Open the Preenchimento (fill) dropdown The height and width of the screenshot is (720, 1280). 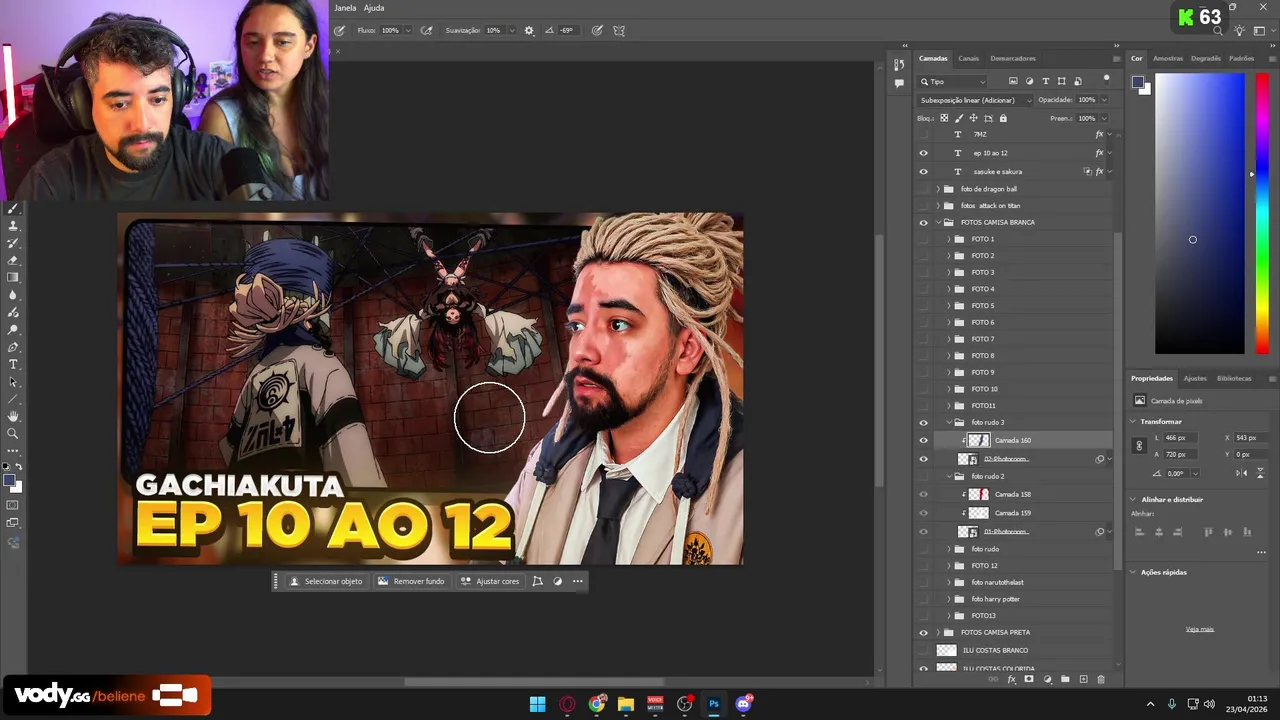tap(1104, 118)
